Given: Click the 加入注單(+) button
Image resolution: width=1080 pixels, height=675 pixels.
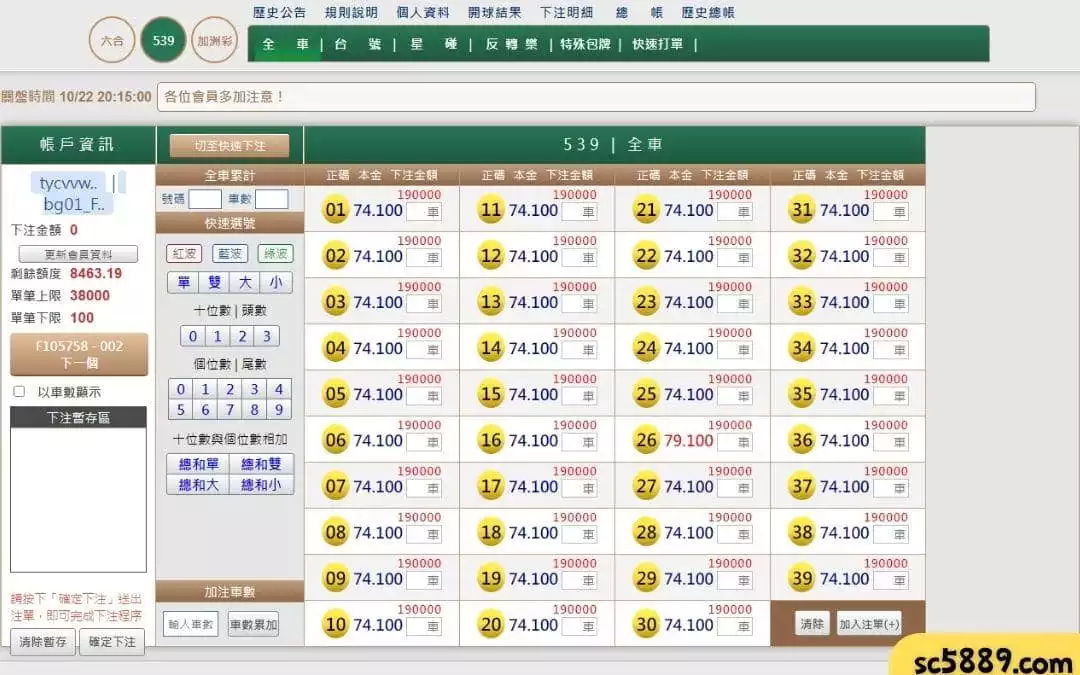Looking at the screenshot, I should coord(869,624).
